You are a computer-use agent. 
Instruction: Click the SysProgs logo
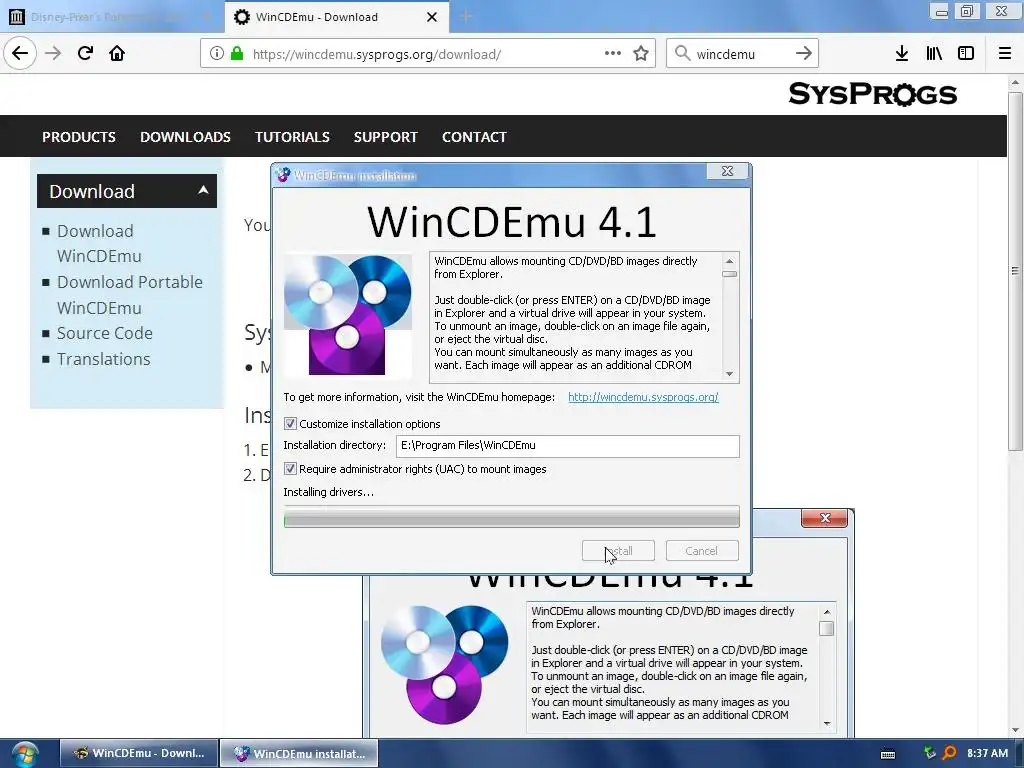pyautogui.click(x=872, y=94)
